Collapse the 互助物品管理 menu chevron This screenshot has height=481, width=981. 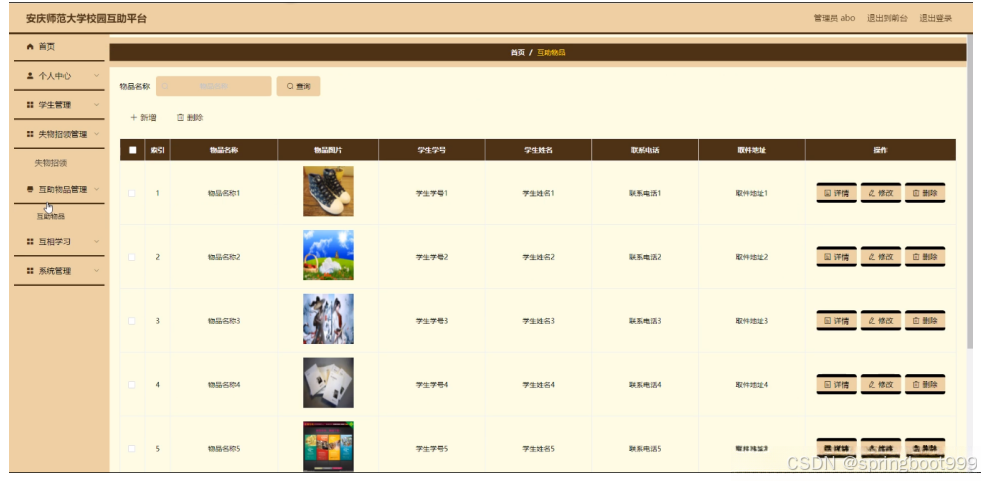[x=96, y=190]
